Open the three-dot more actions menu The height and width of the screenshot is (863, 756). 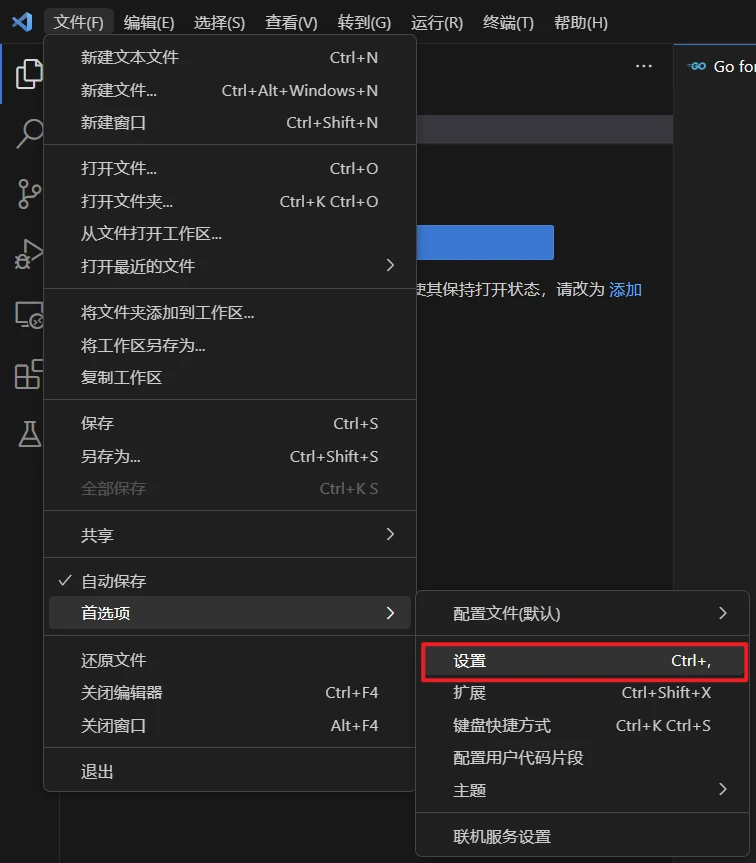[643, 66]
